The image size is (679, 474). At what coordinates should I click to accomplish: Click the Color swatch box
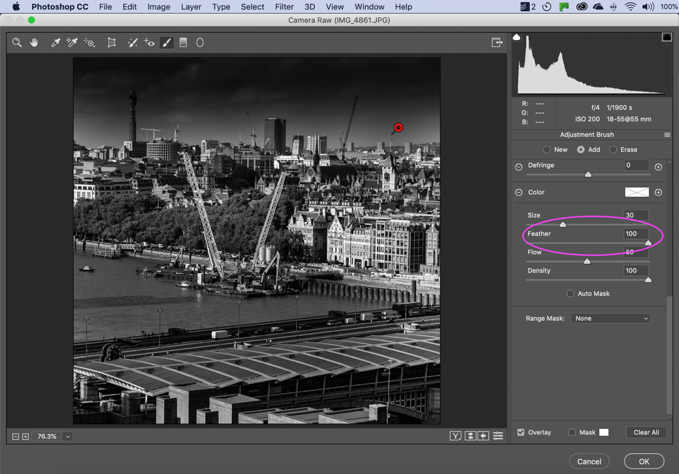pyautogui.click(x=636, y=192)
